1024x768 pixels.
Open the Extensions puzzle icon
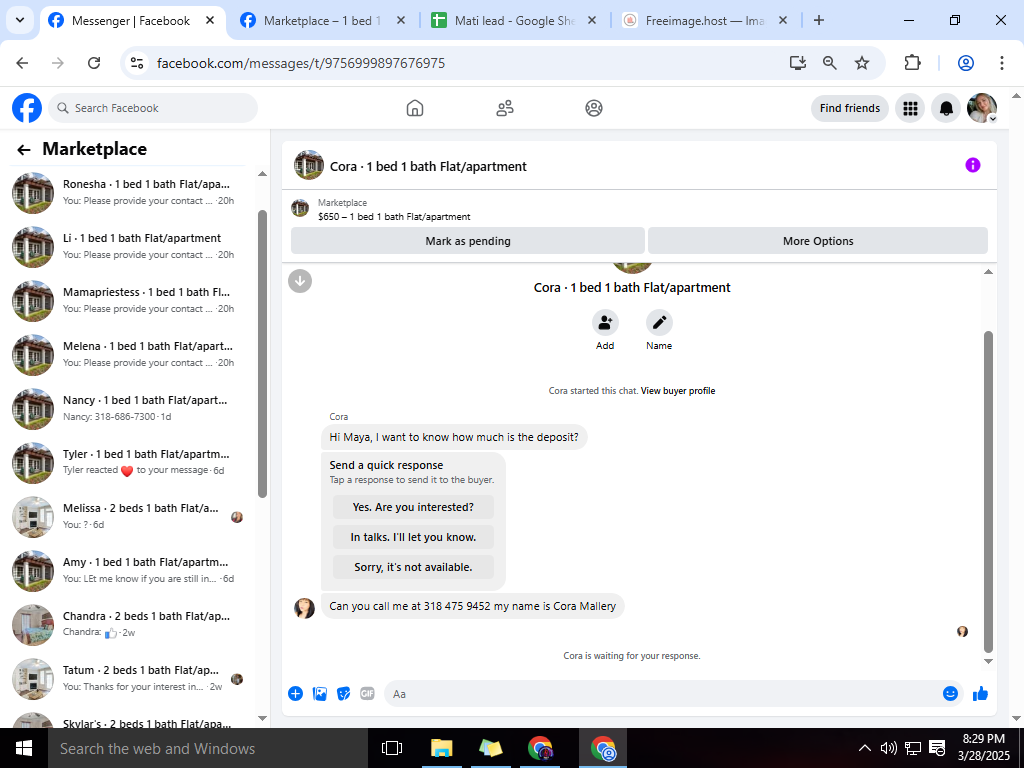point(912,63)
